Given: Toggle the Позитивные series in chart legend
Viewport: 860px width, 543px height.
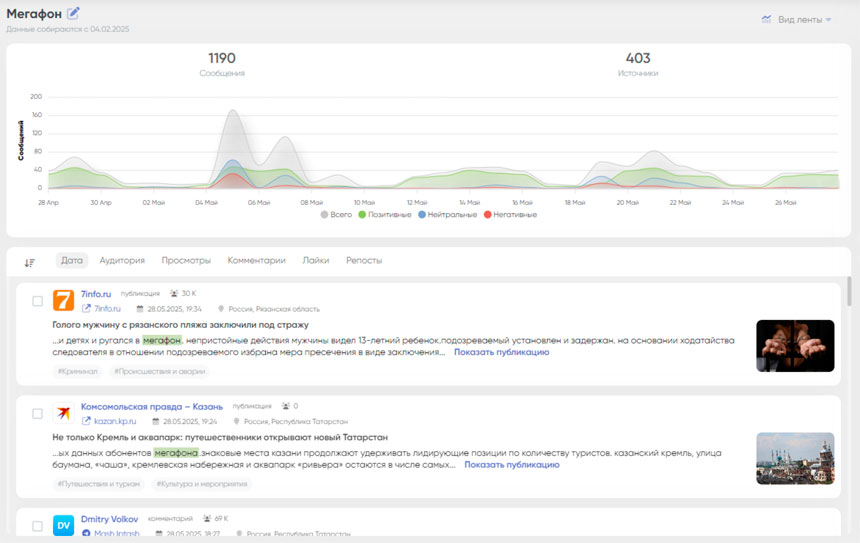Looking at the screenshot, I should [x=384, y=215].
